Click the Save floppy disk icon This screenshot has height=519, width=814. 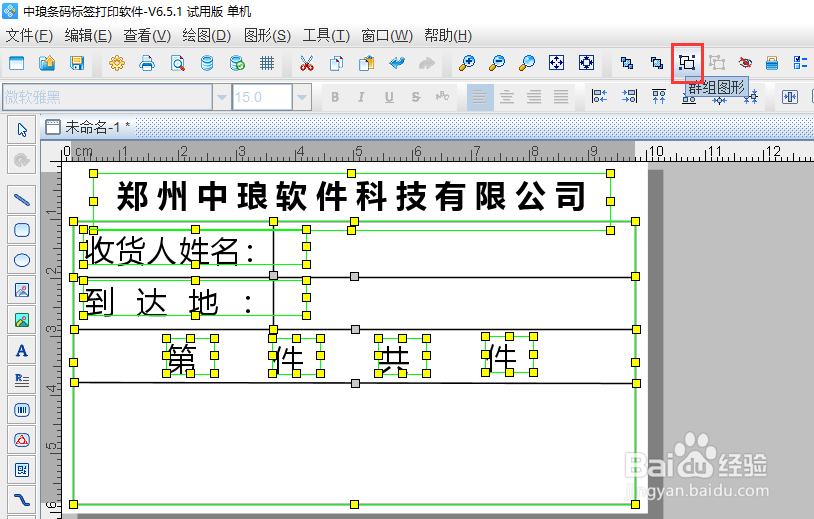(77, 63)
